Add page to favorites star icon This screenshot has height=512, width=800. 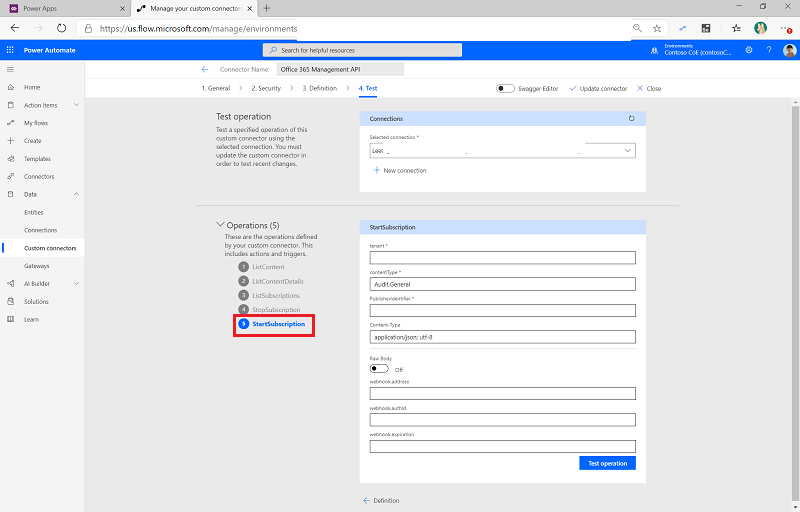[657, 29]
